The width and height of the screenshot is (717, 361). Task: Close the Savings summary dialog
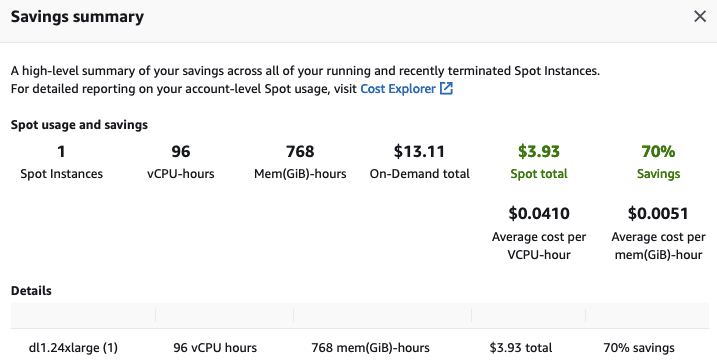700,16
